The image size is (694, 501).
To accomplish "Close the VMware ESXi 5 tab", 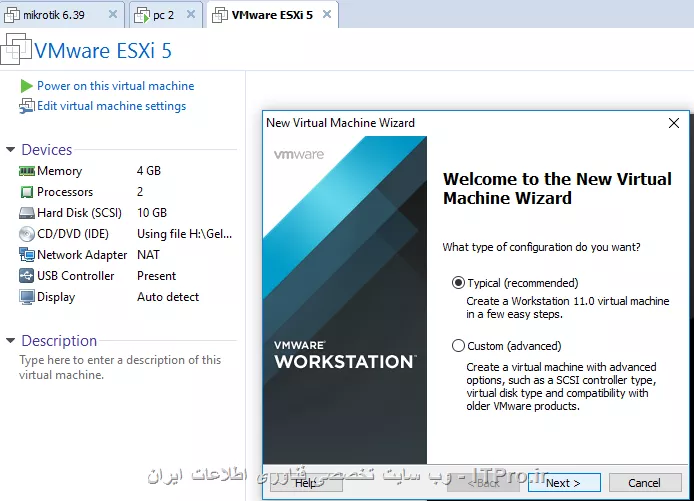I will tap(327, 14).
